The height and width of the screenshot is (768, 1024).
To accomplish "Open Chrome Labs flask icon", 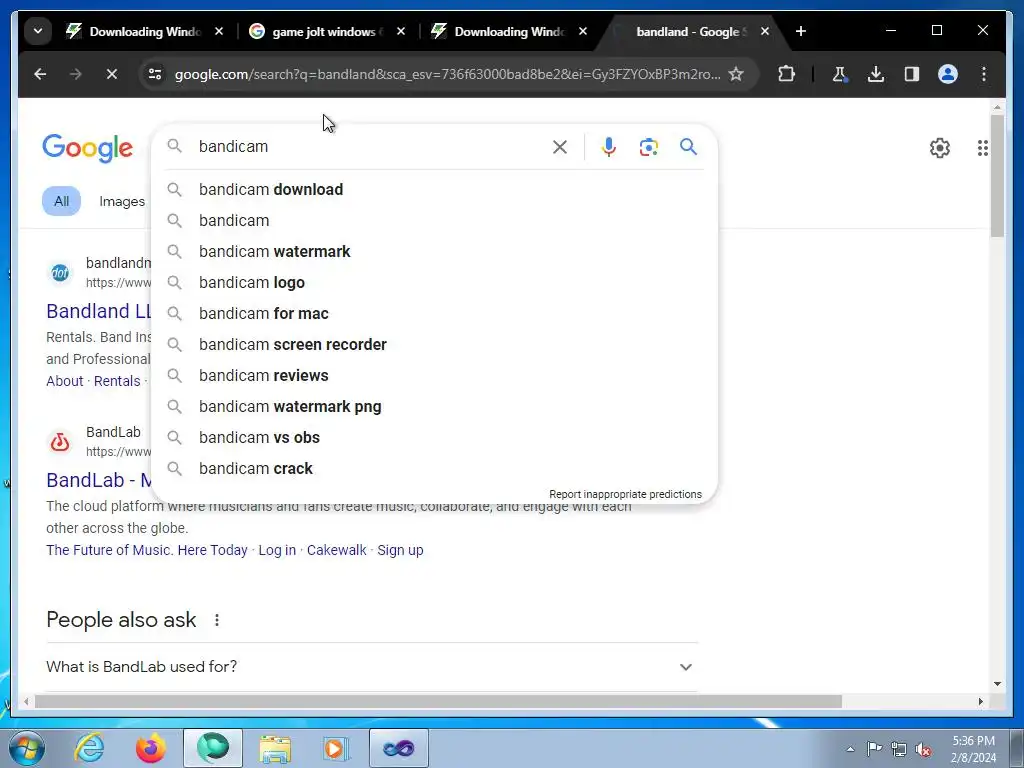I will point(840,74).
